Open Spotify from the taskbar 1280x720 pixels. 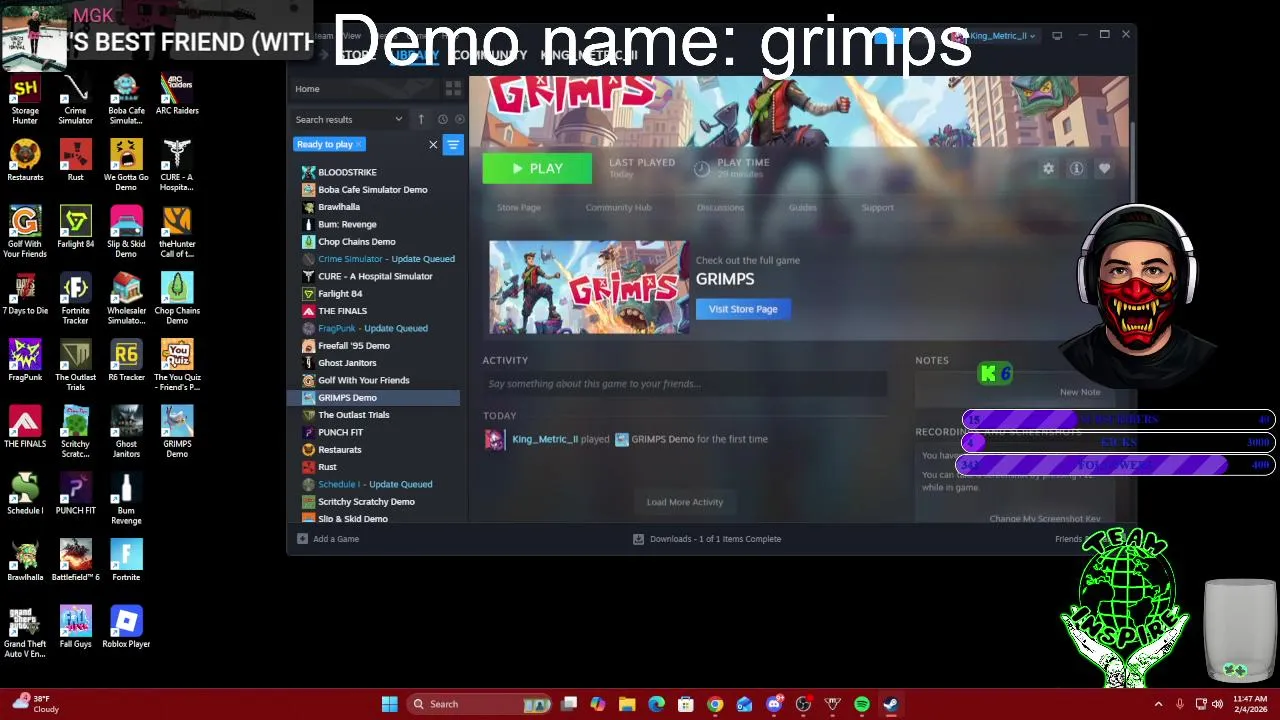click(862, 704)
